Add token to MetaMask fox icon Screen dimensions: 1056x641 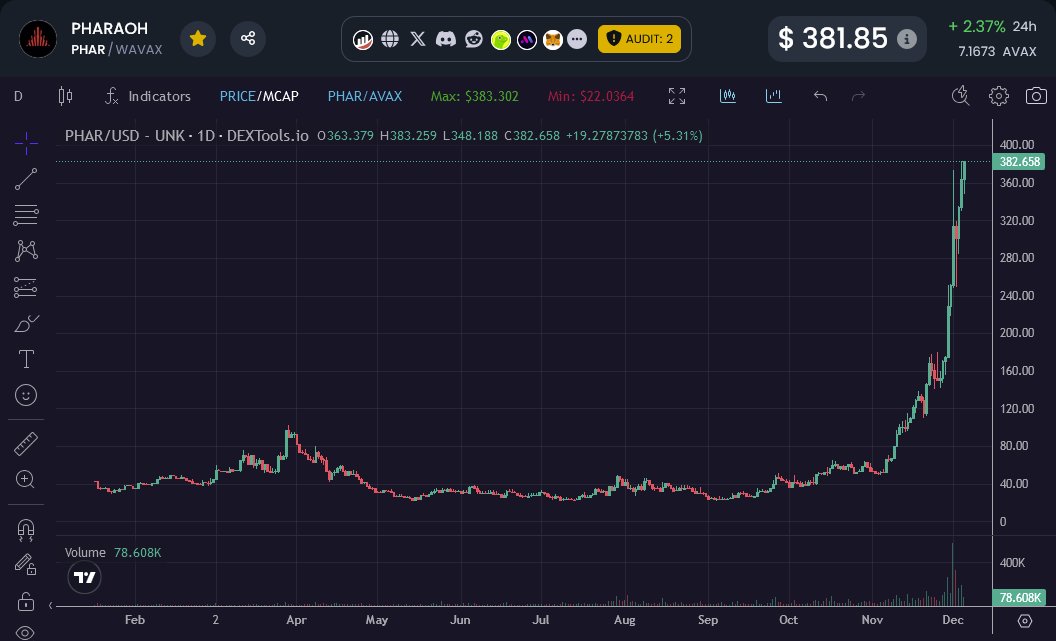click(x=552, y=40)
